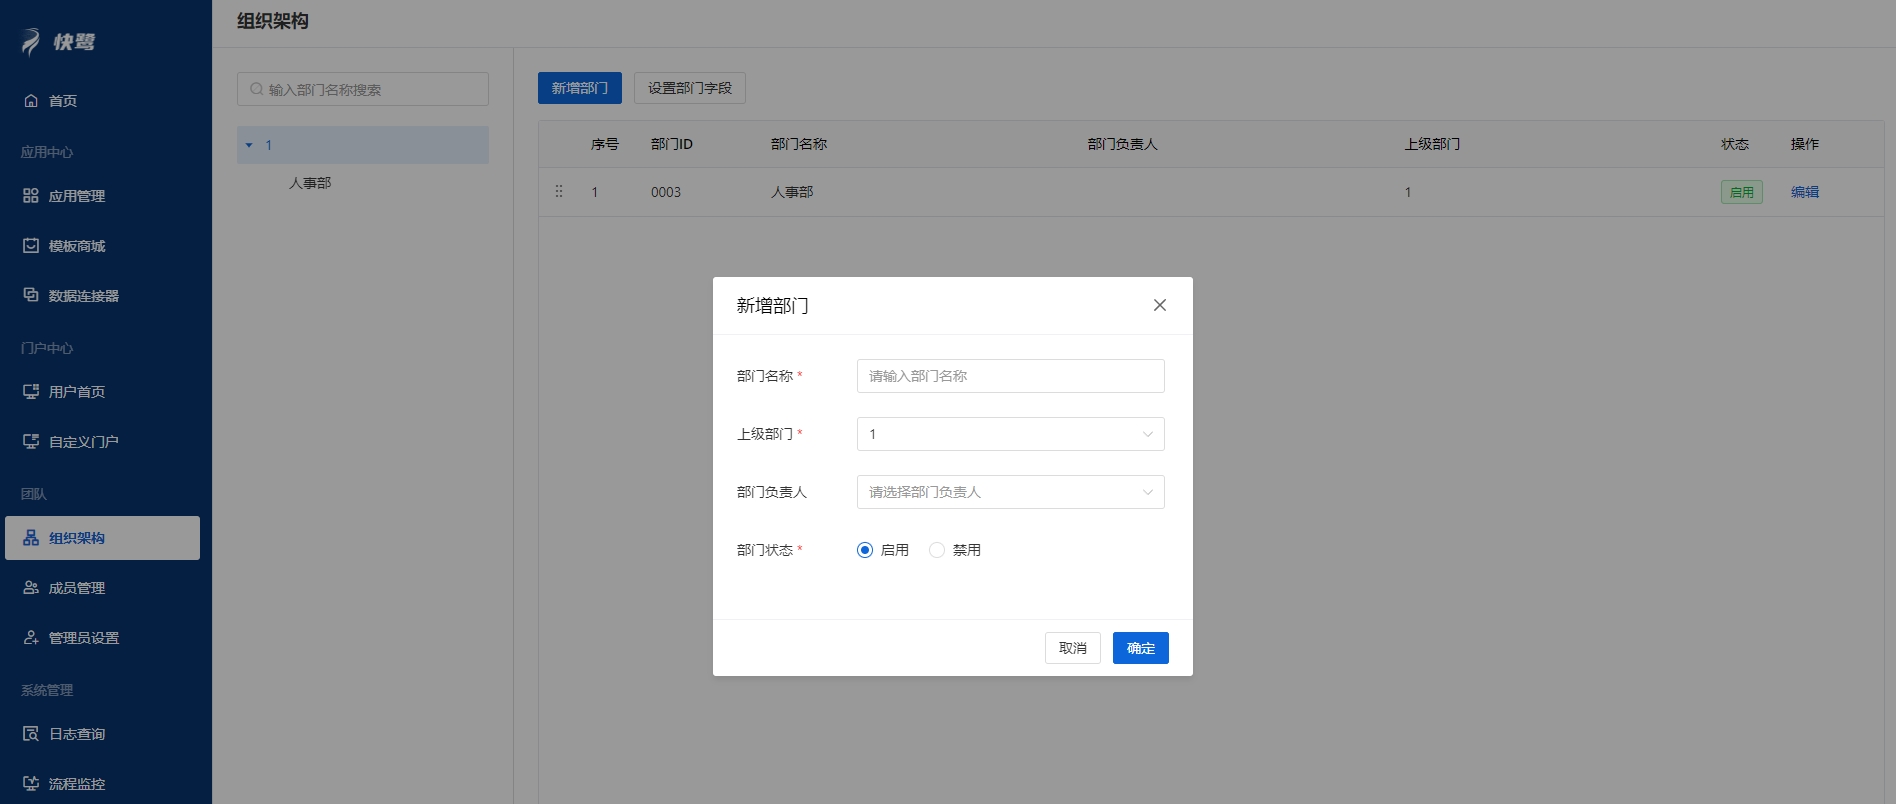Go to 数据连接器 menu item

click(x=84, y=296)
